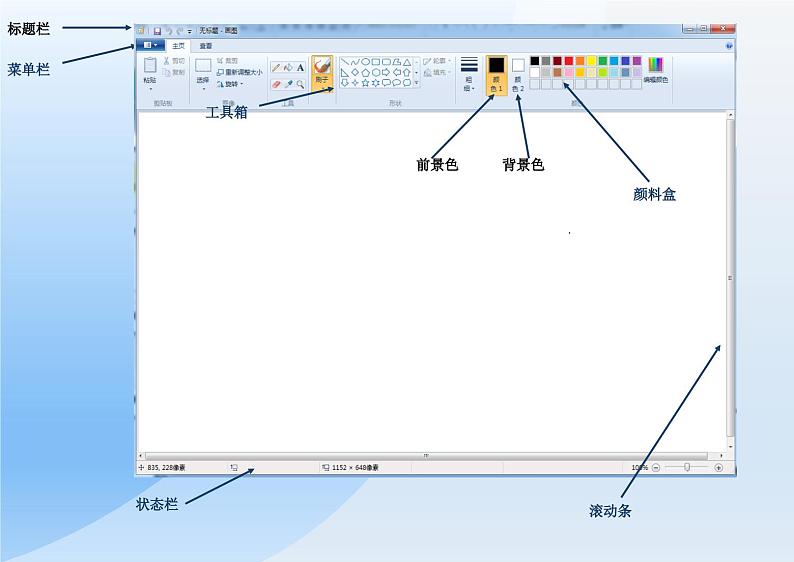Pick the pink palette swatch
Image resolution: width=794 pixels, height=562 pixels.
click(x=569, y=72)
